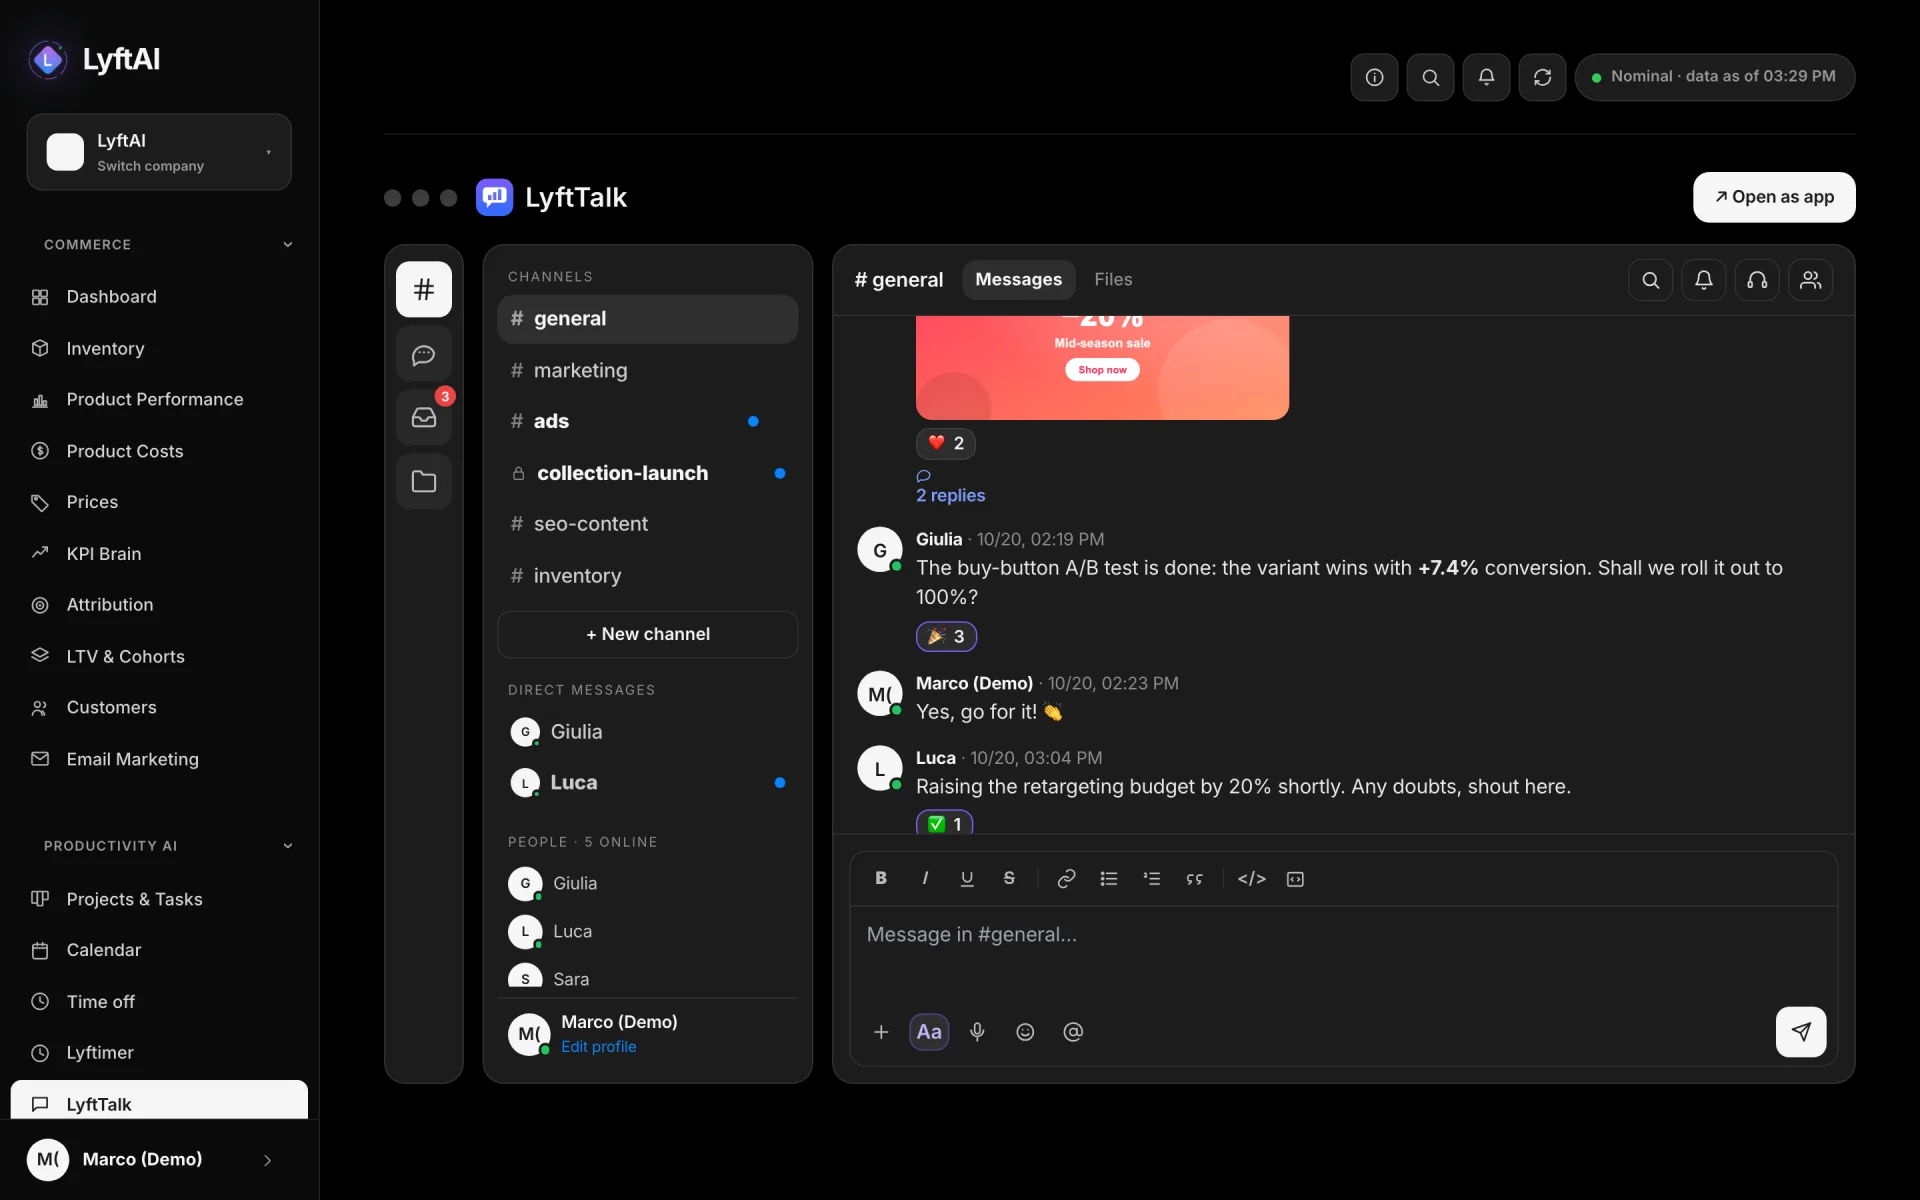Insert a link via chain icon
Viewport: 1920px width, 1200px height.
(1066, 878)
